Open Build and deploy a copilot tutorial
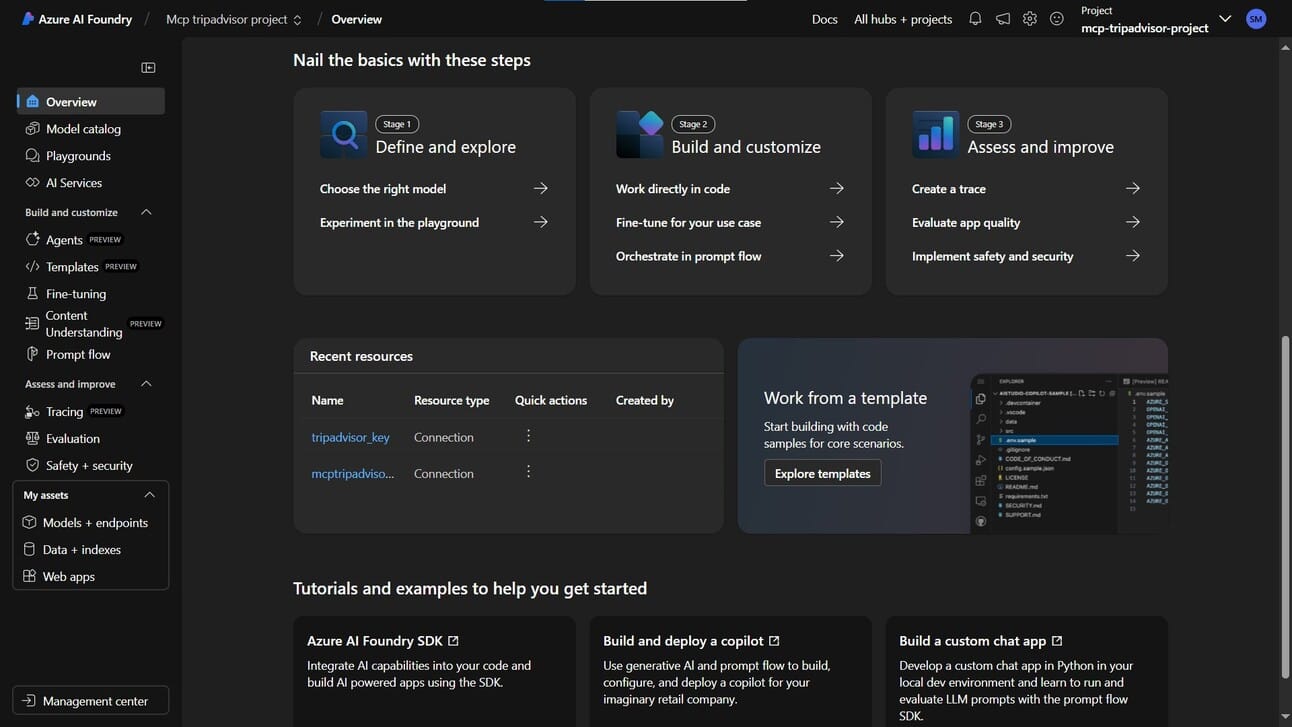 coord(730,671)
